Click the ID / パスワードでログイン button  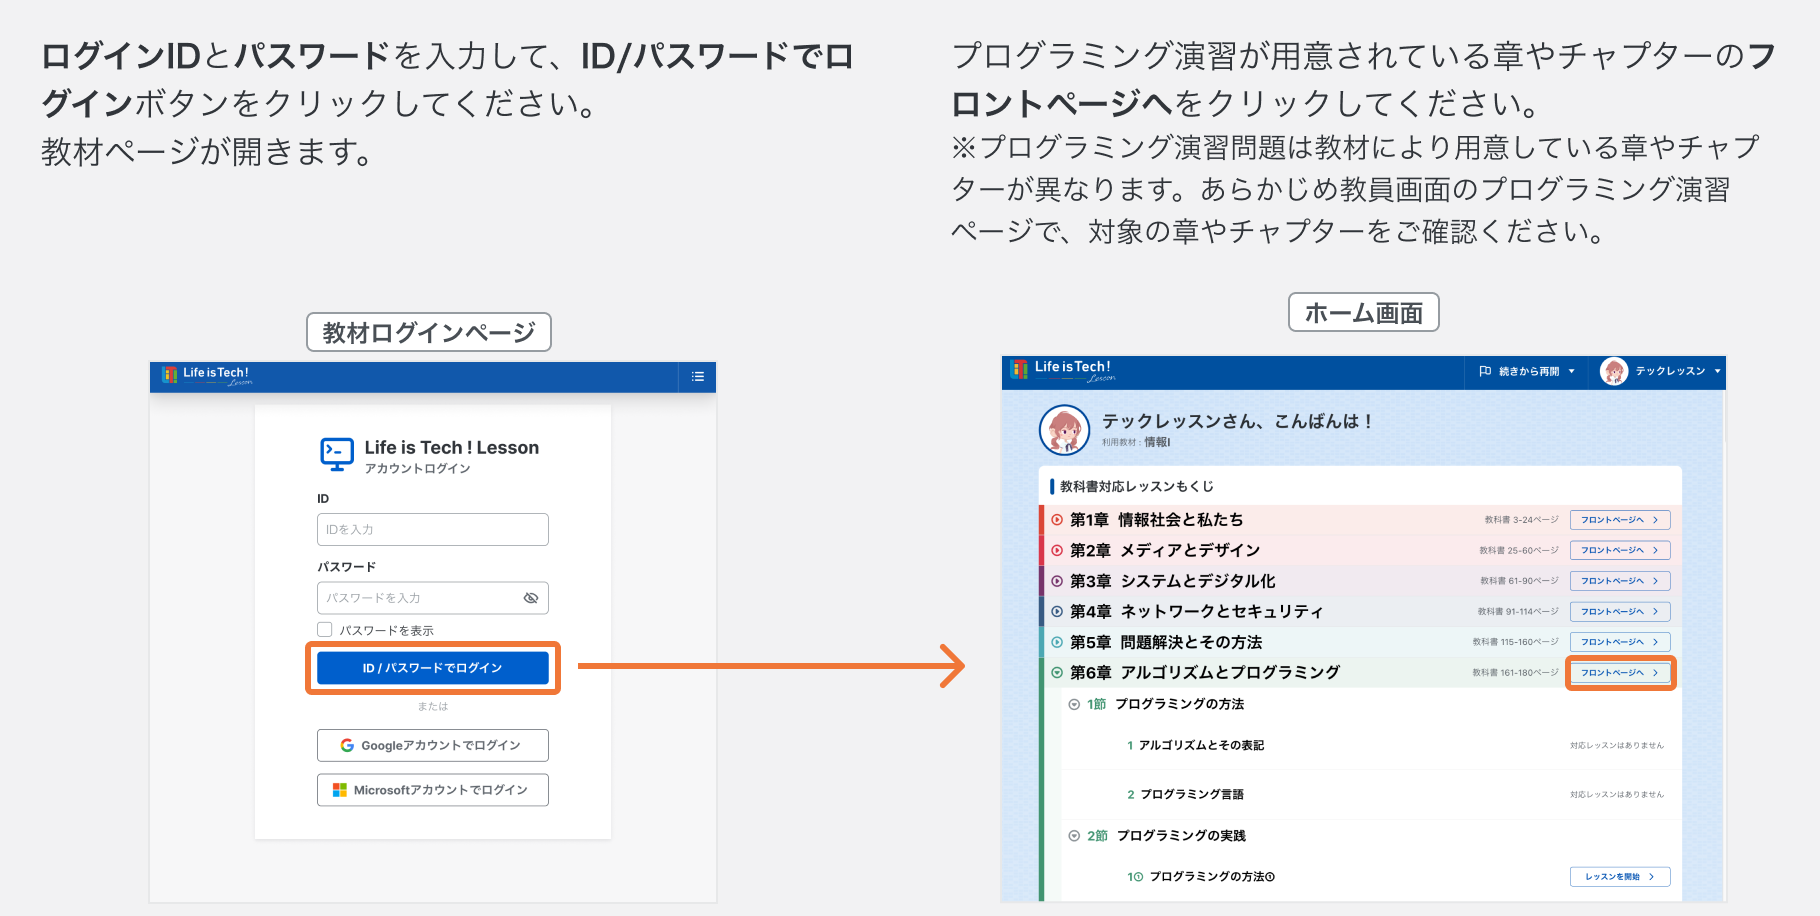pos(432,668)
